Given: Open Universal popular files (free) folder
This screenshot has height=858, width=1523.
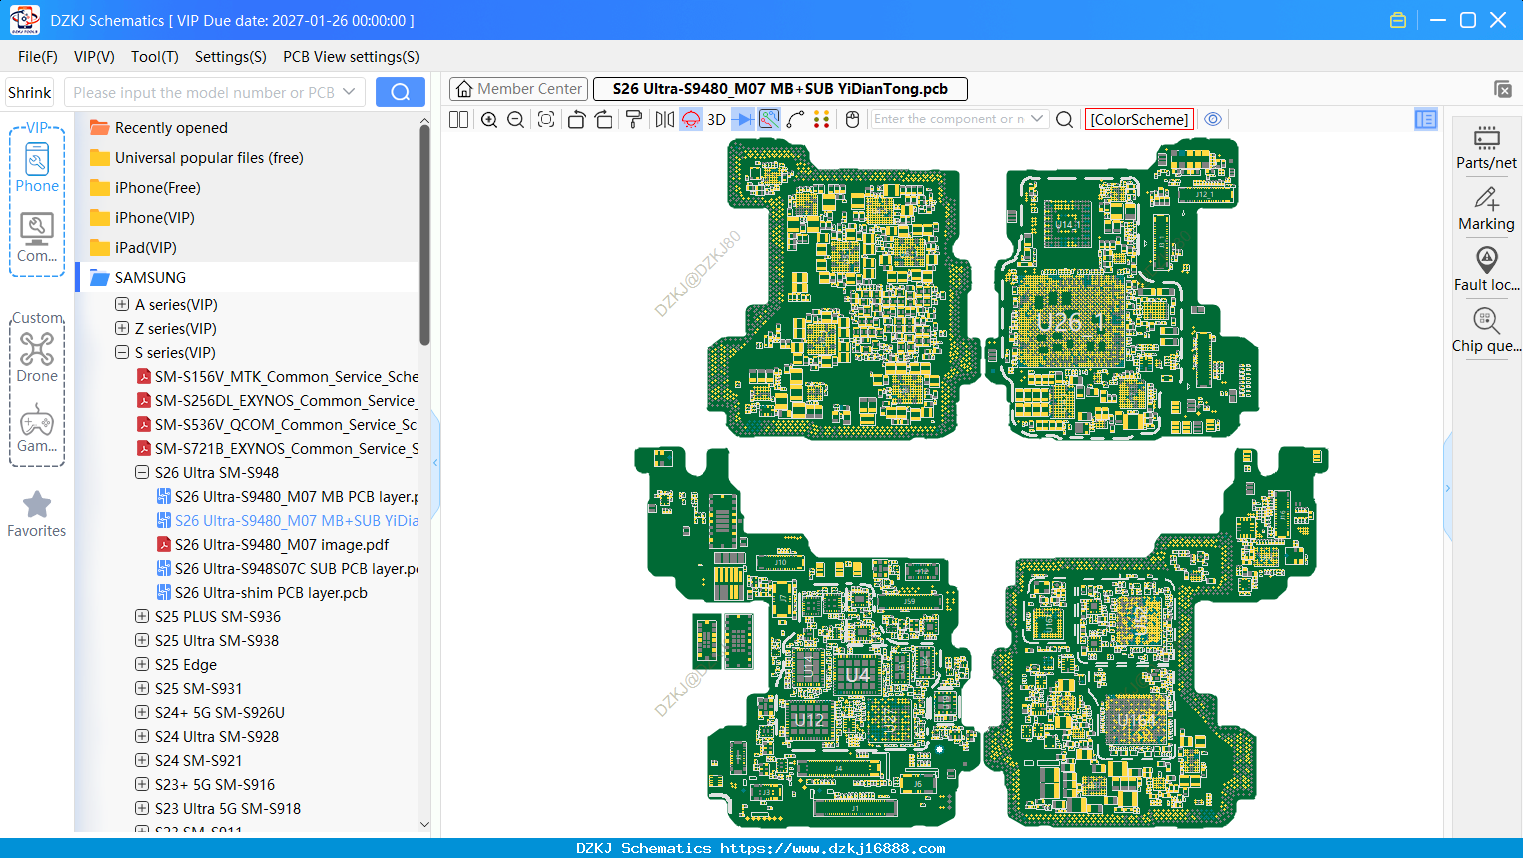Looking at the screenshot, I should pyautogui.click(x=209, y=157).
